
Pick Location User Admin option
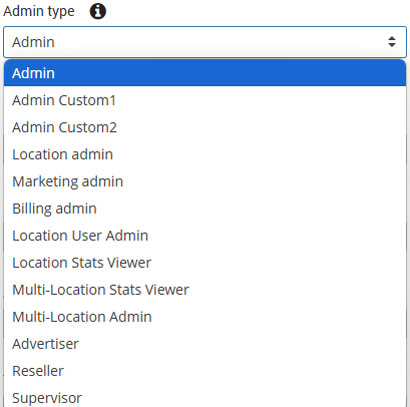205,235
